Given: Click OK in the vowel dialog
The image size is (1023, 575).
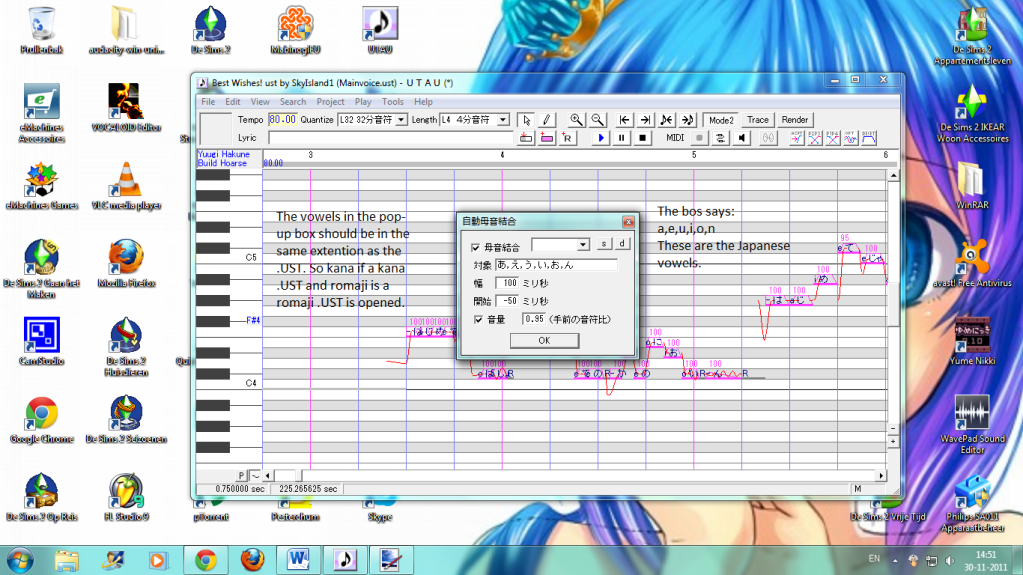Looking at the screenshot, I should tap(543, 340).
